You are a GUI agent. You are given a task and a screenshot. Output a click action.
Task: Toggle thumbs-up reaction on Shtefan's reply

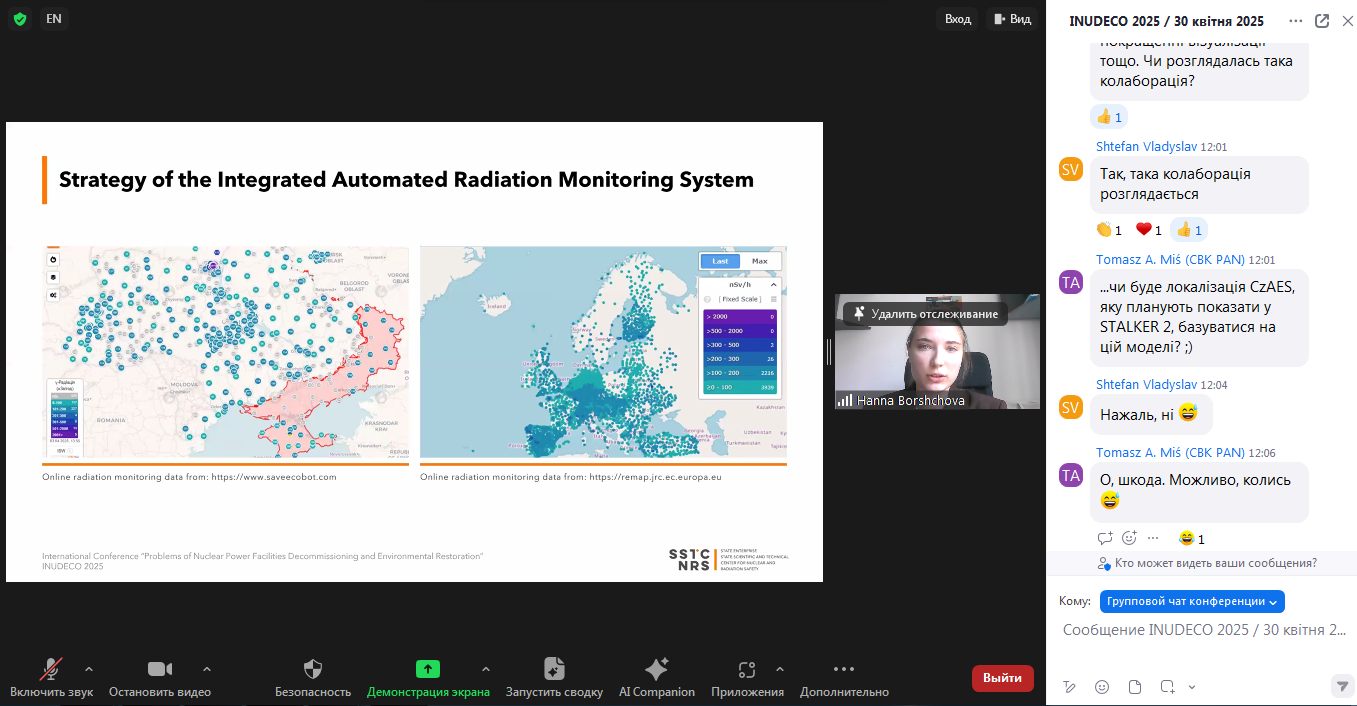[1189, 230]
